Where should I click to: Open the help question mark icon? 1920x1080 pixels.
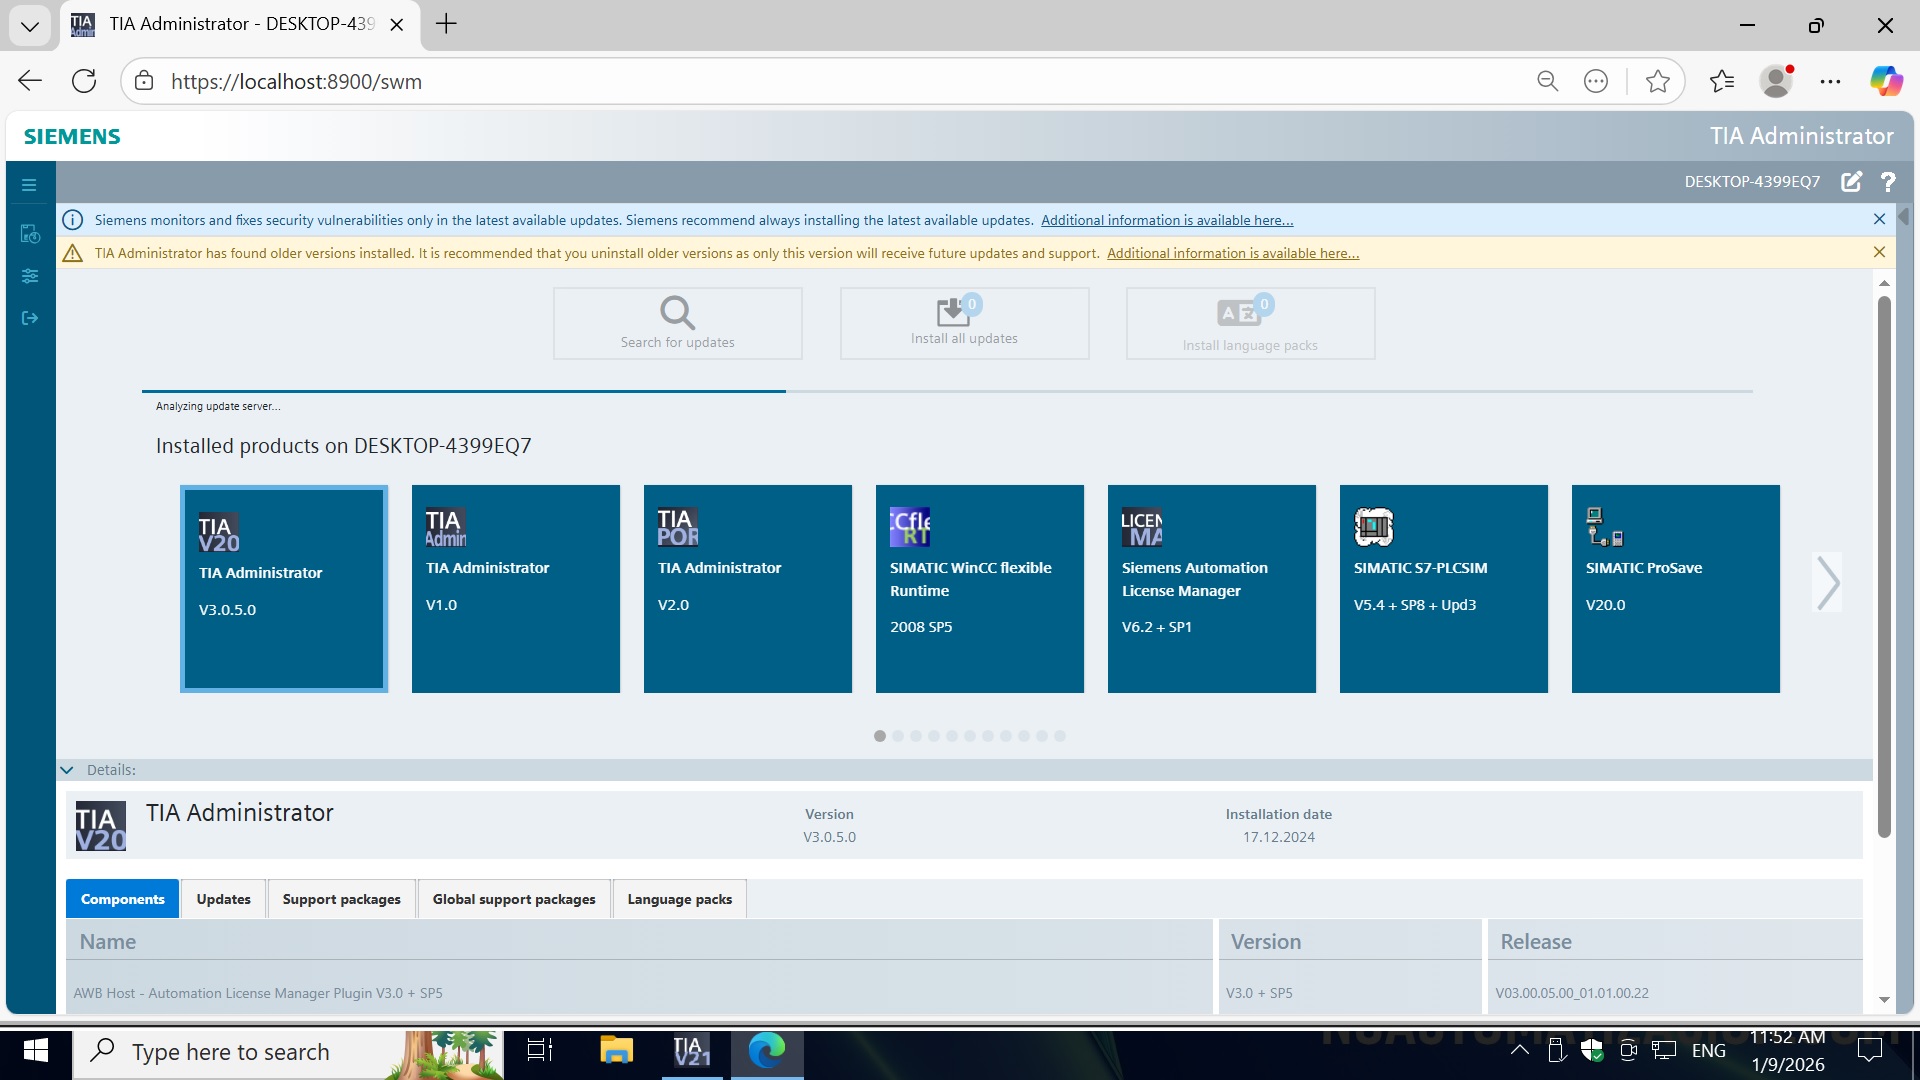point(1888,181)
